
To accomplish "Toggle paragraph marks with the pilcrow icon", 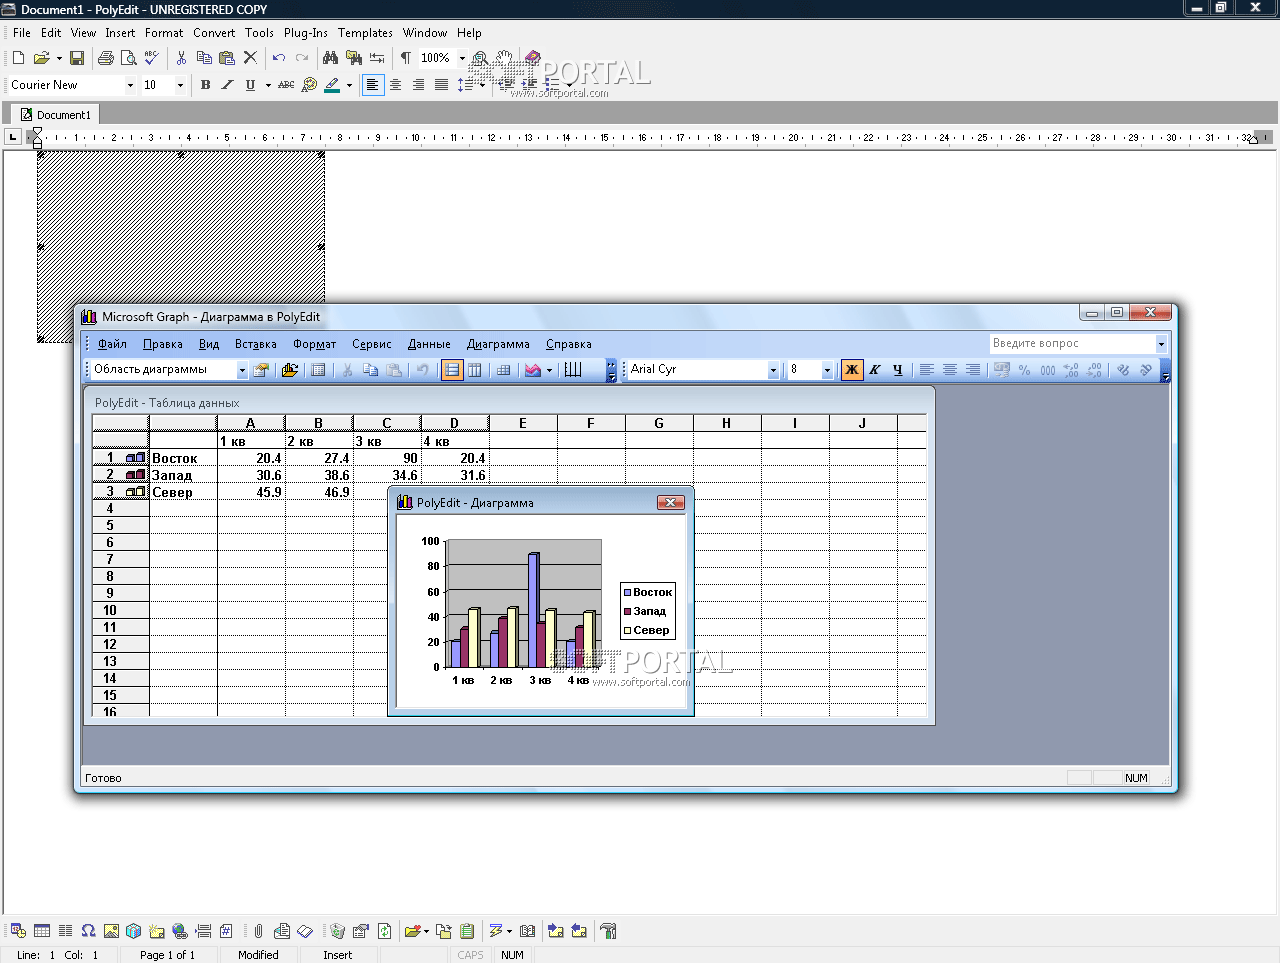I will tap(405, 58).
